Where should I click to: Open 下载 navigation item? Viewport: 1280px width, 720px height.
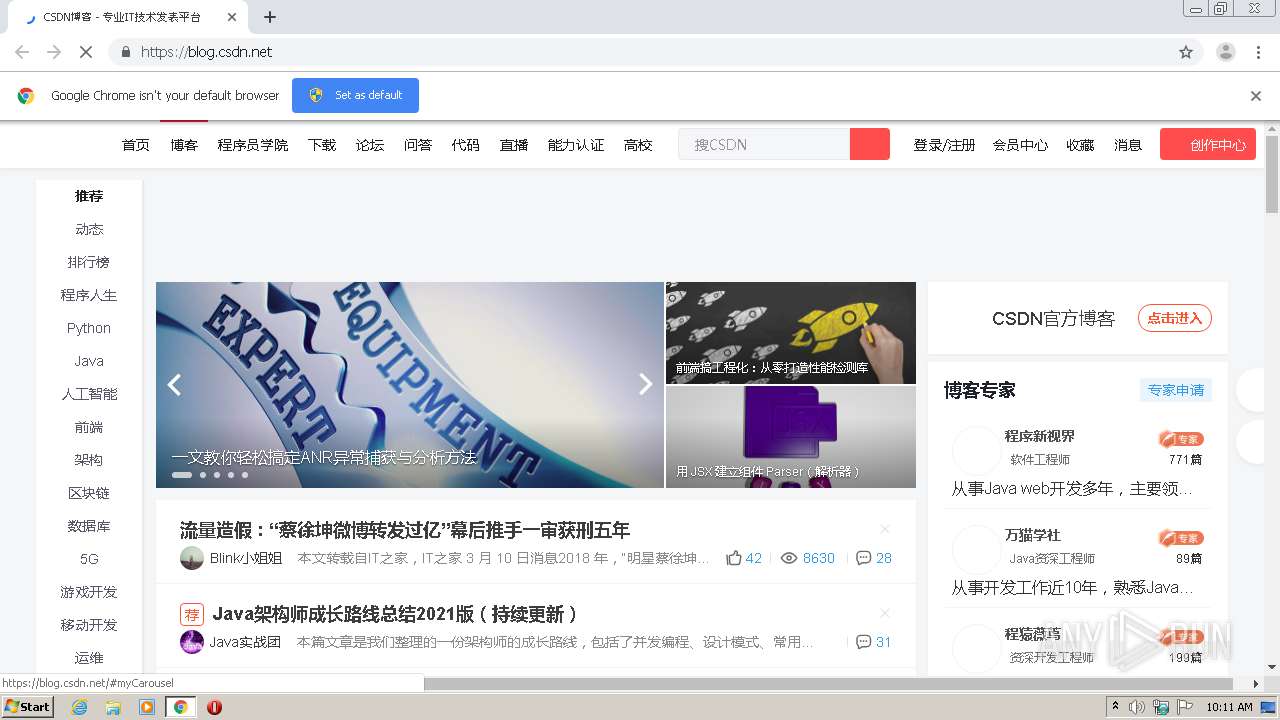(x=322, y=145)
